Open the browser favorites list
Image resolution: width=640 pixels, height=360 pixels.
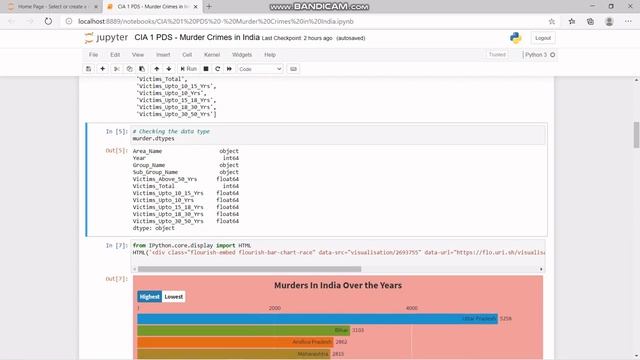(572, 22)
